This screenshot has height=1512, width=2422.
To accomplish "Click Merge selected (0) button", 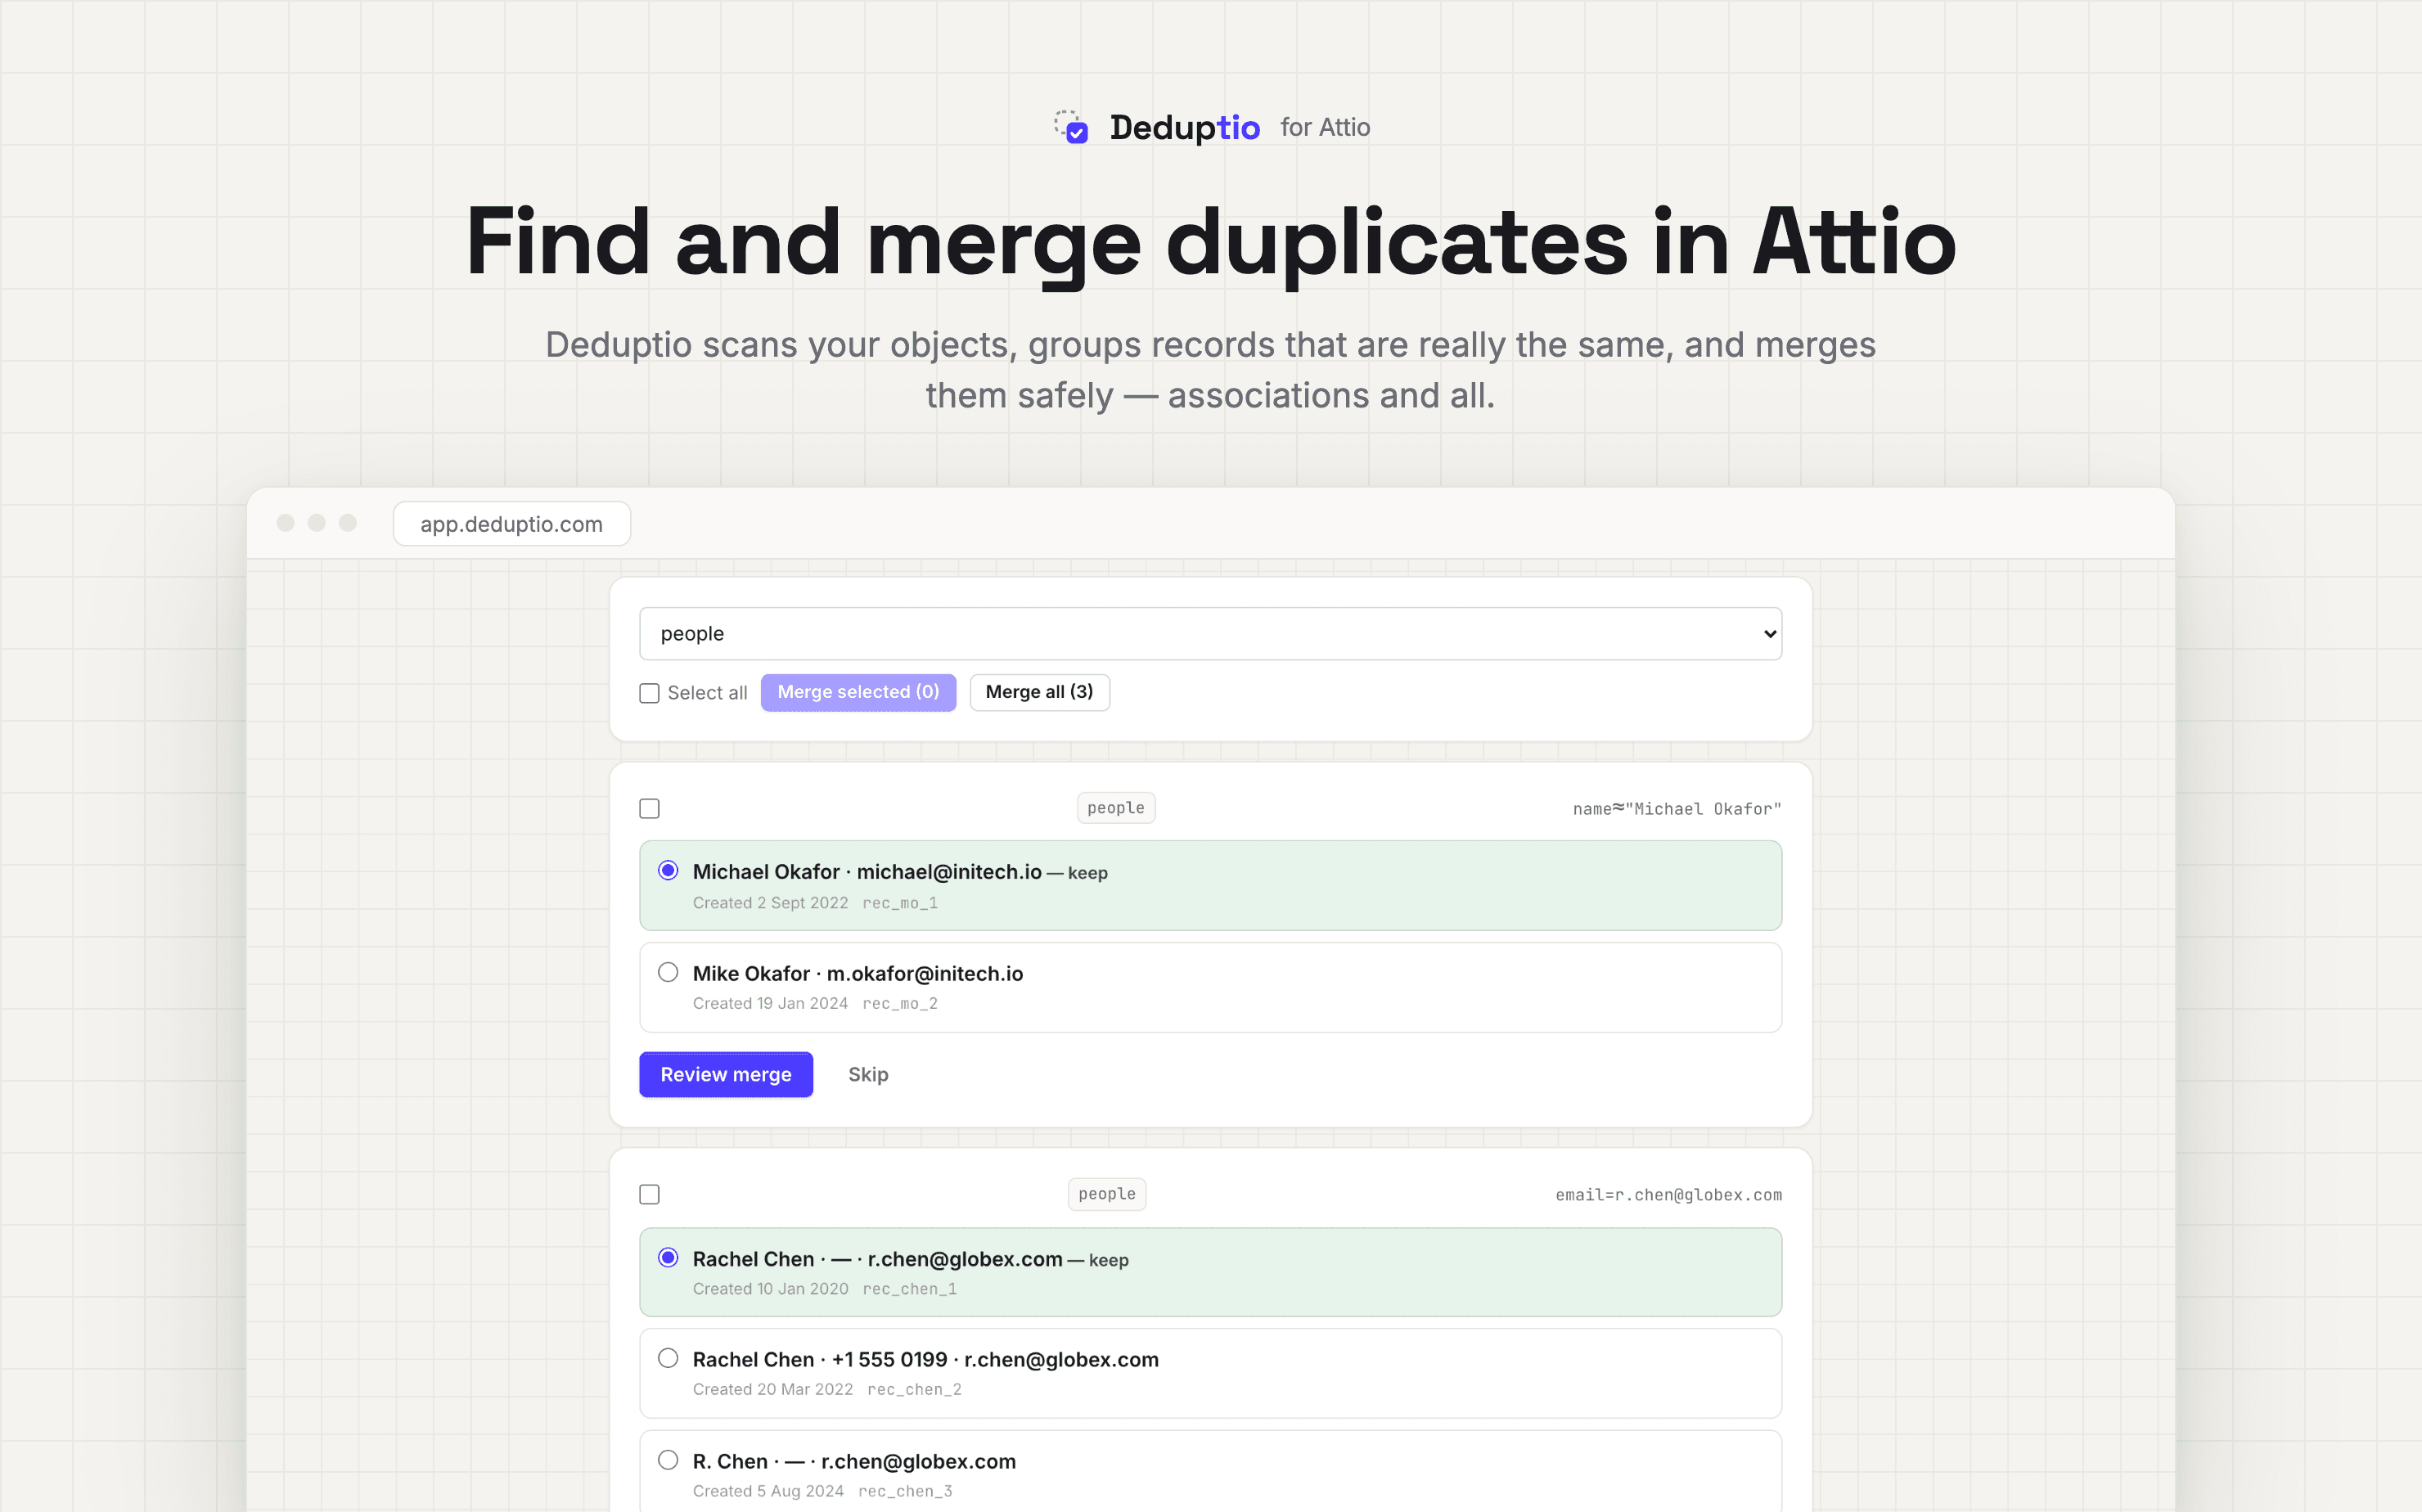I will pyautogui.click(x=858, y=692).
